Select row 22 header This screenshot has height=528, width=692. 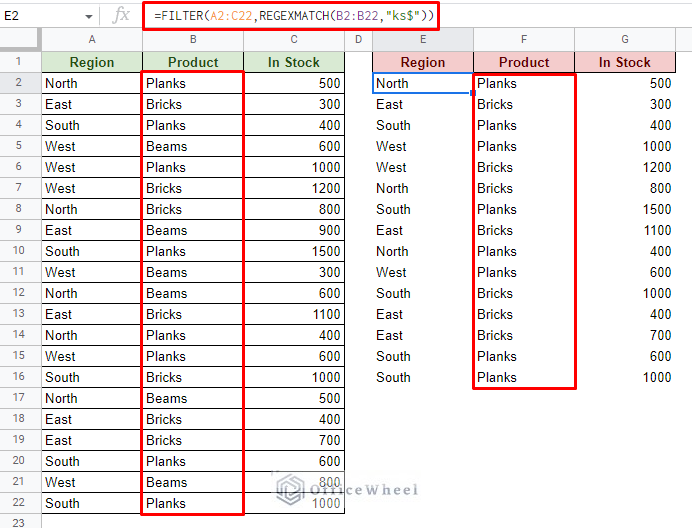(x=19, y=502)
